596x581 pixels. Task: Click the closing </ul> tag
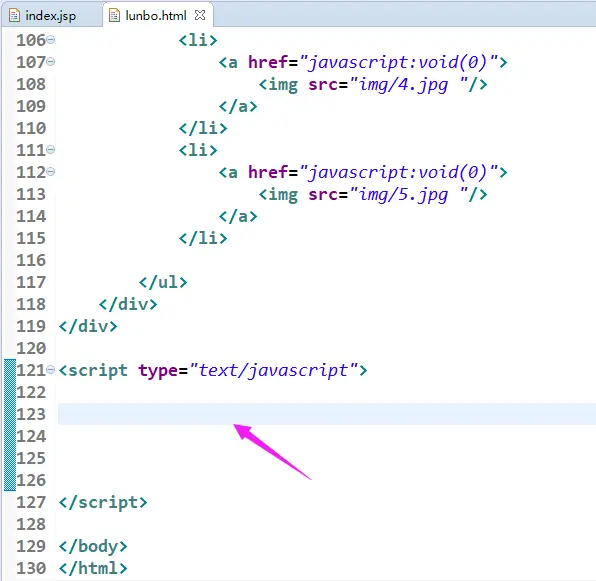[163, 282]
